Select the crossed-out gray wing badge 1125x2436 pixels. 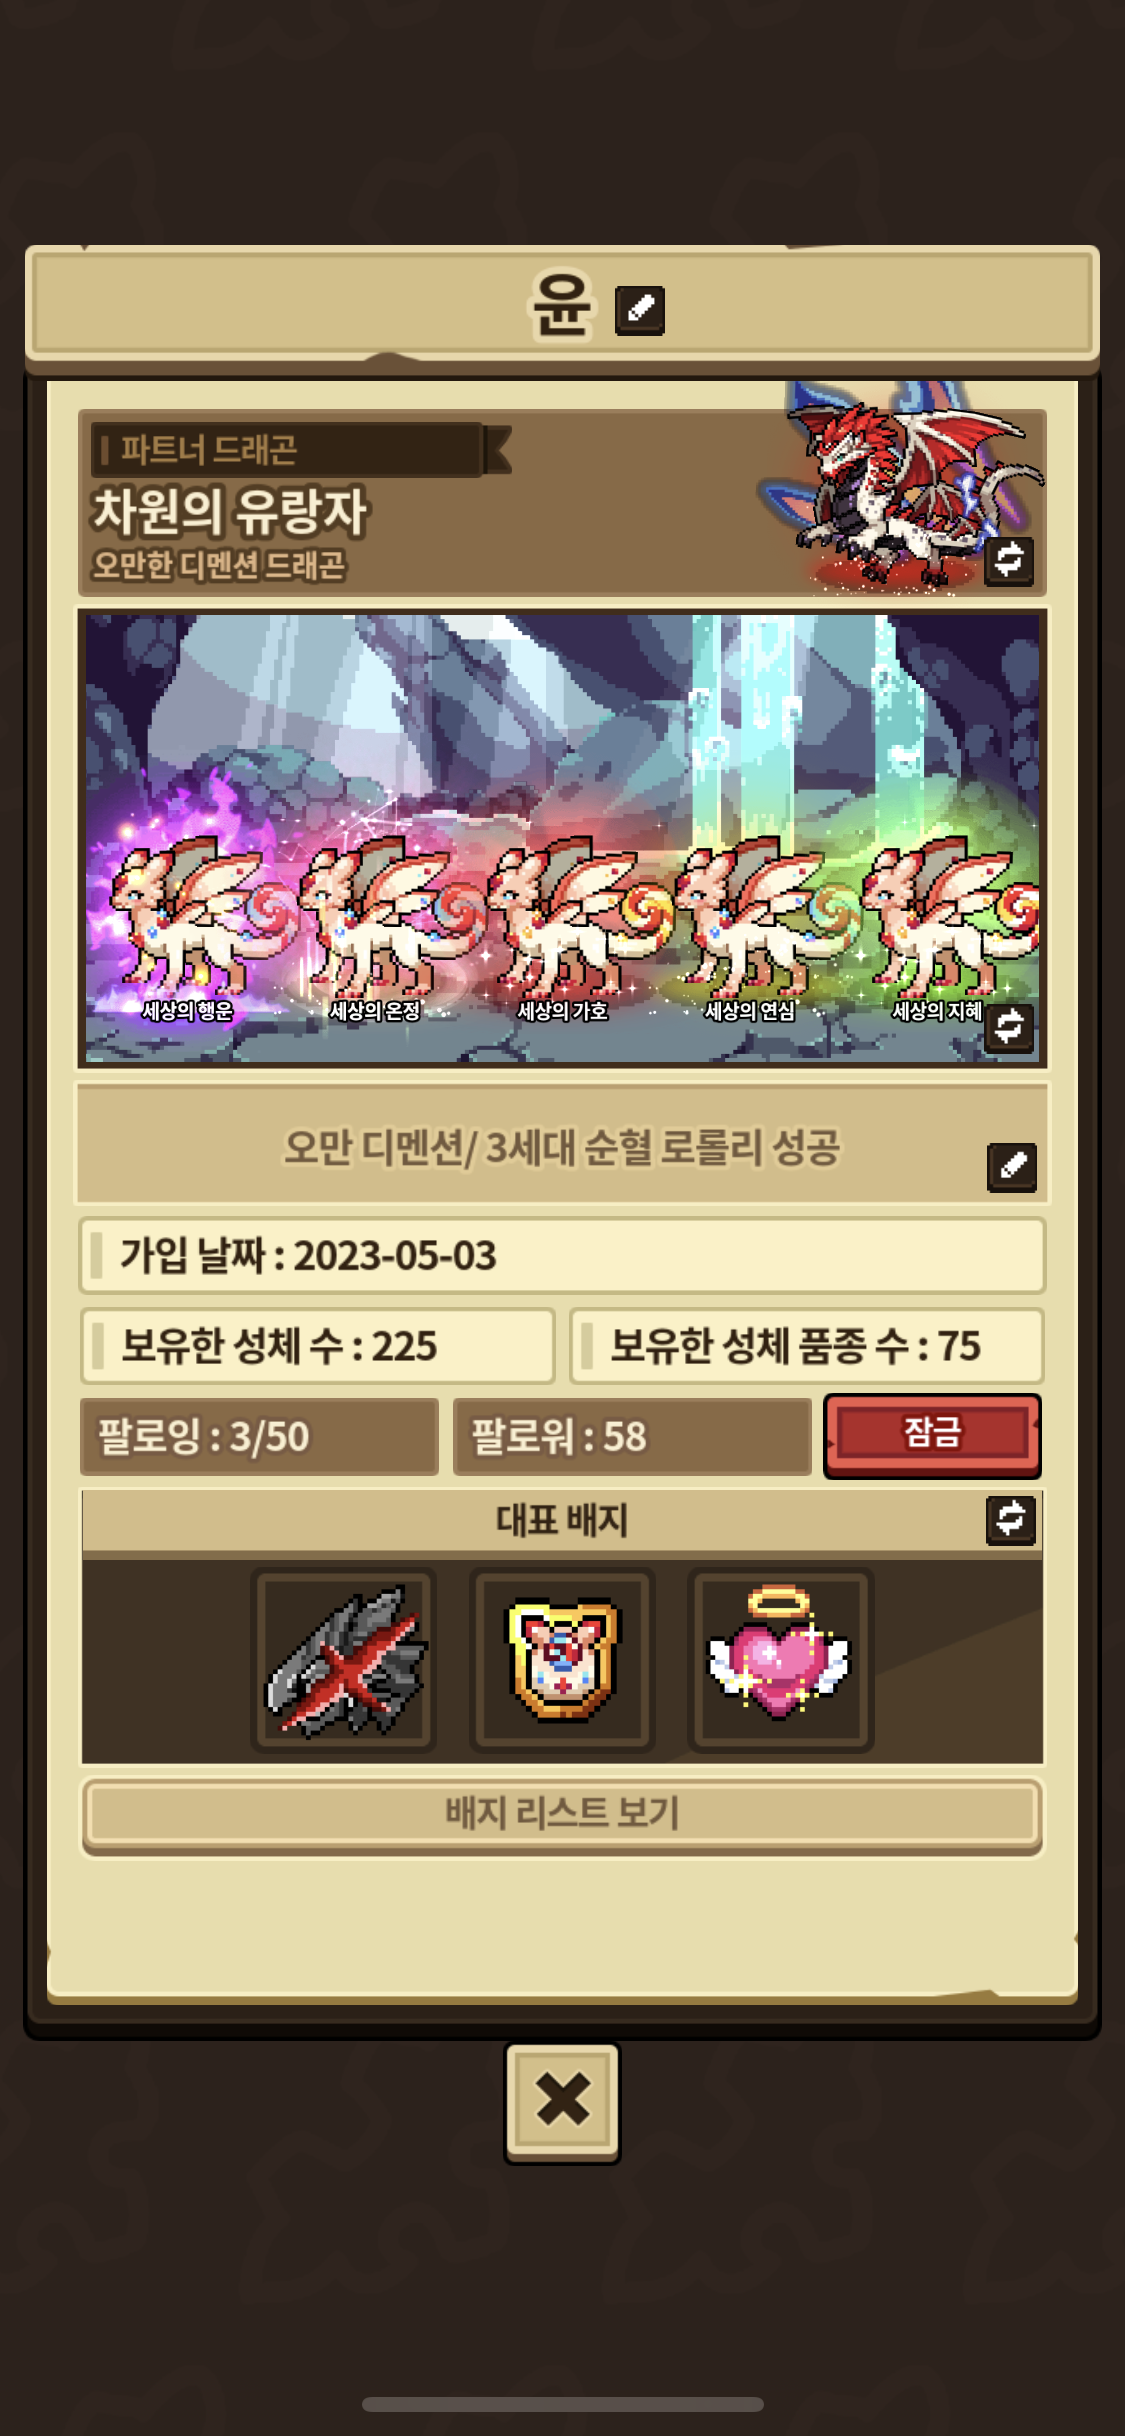[344, 1660]
